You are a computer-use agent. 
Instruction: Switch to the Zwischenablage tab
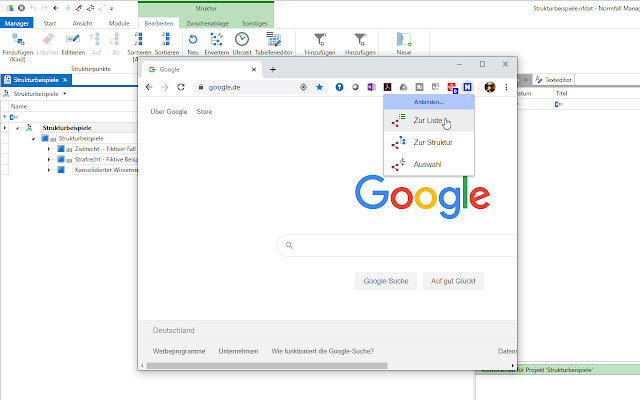click(x=207, y=23)
